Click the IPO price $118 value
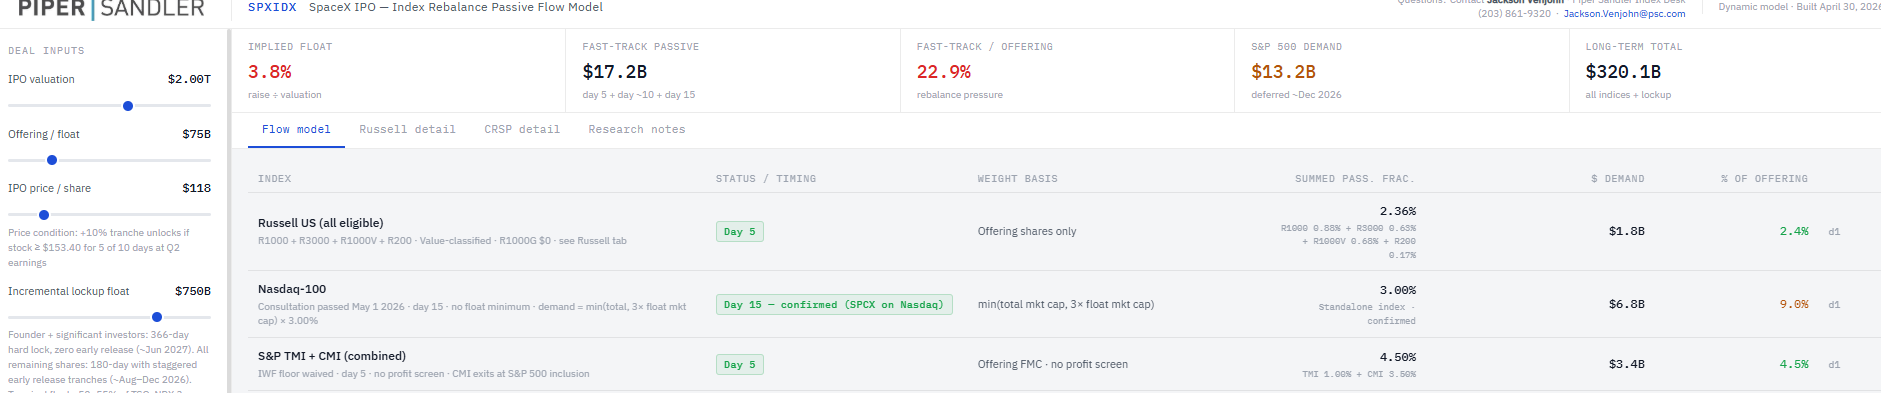The height and width of the screenshot is (393, 1881). [x=196, y=188]
